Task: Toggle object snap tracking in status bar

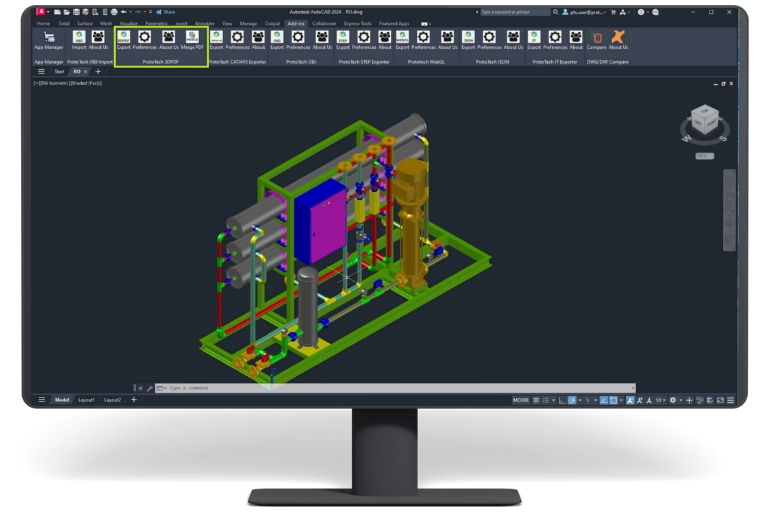Action: [x=604, y=400]
